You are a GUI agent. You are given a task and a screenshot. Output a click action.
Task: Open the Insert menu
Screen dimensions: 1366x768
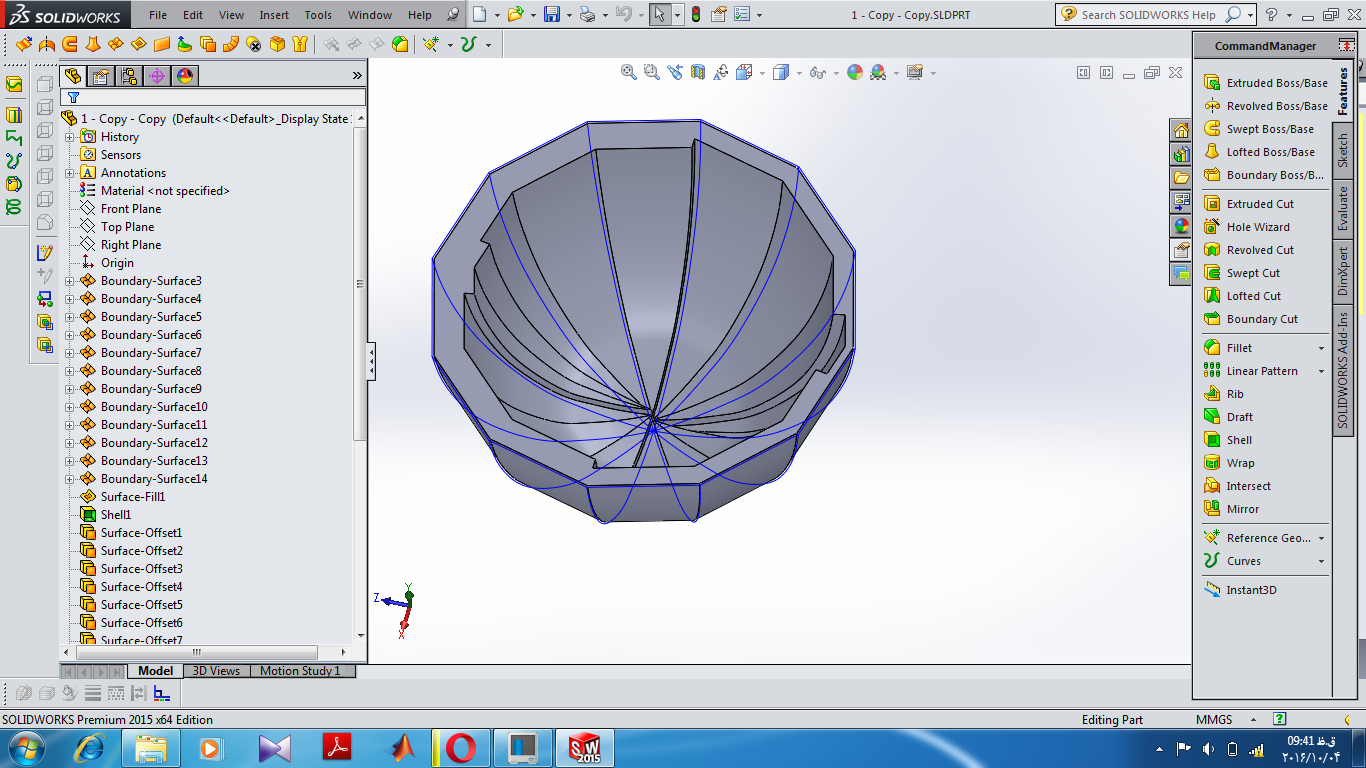(x=274, y=15)
